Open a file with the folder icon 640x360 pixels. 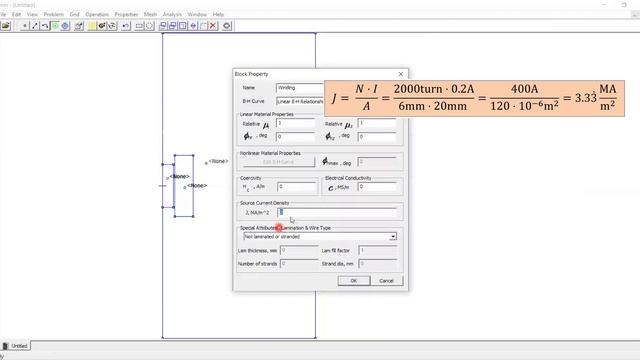pyautogui.click(x=5, y=26)
